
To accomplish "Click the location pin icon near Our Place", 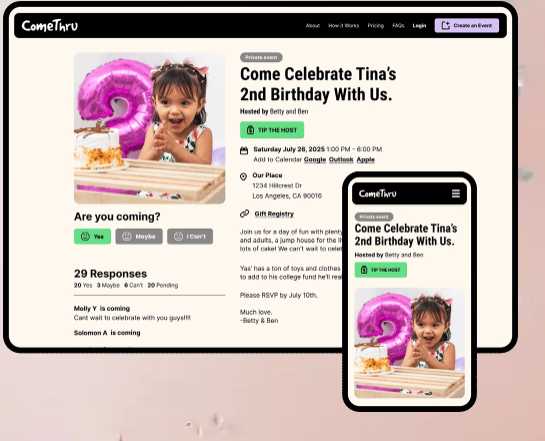I will [x=243, y=177].
